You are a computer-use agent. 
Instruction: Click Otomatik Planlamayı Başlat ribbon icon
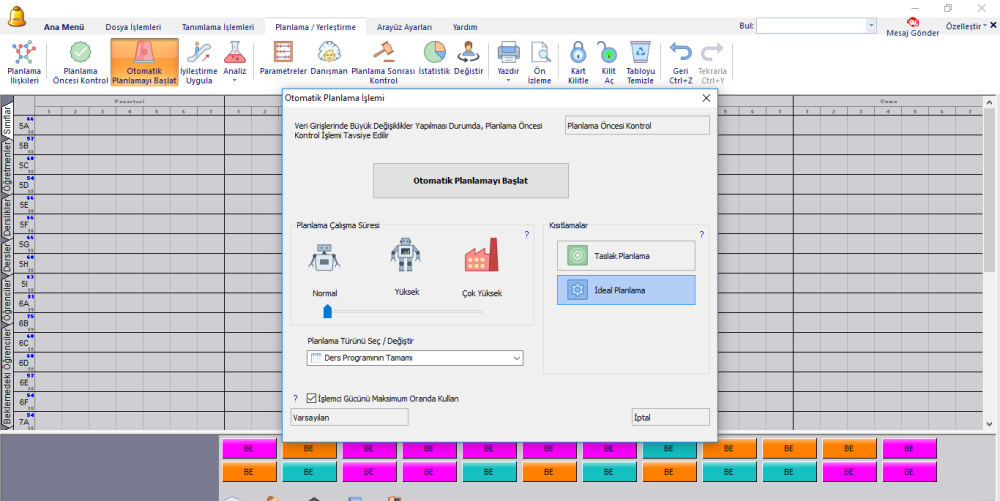(x=144, y=62)
